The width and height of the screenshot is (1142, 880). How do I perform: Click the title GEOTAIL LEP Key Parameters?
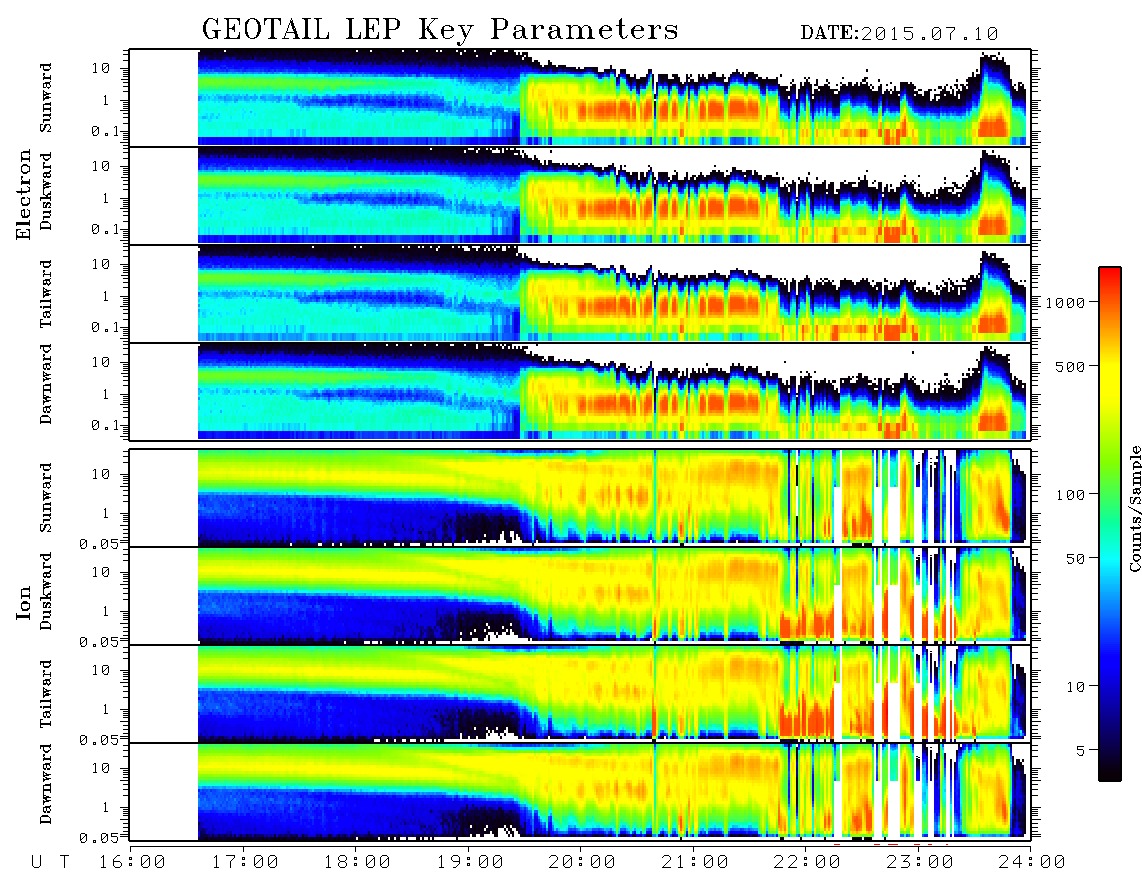pyautogui.click(x=440, y=30)
